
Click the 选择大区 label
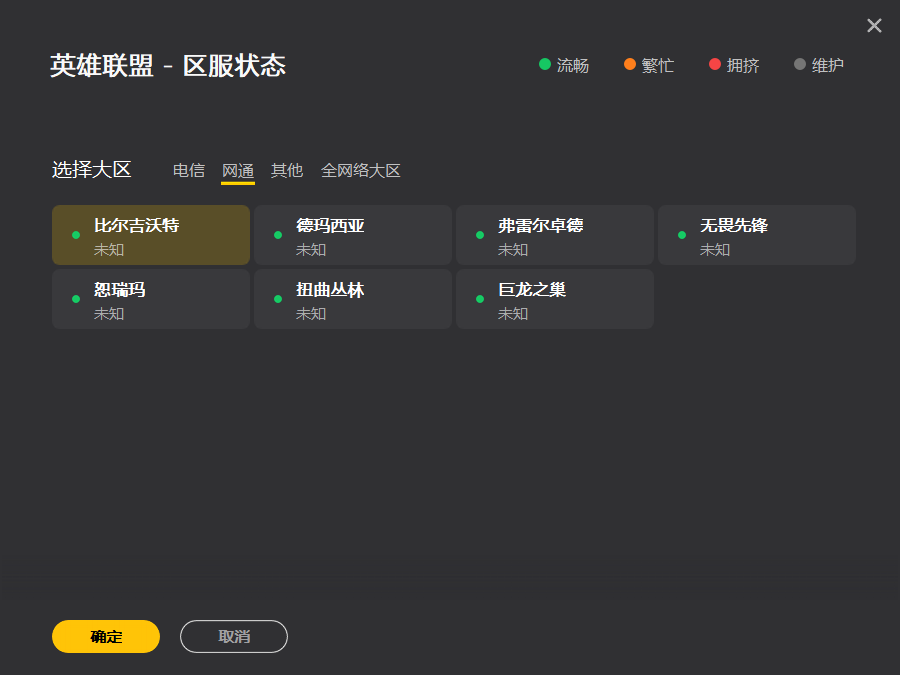(x=92, y=170)
